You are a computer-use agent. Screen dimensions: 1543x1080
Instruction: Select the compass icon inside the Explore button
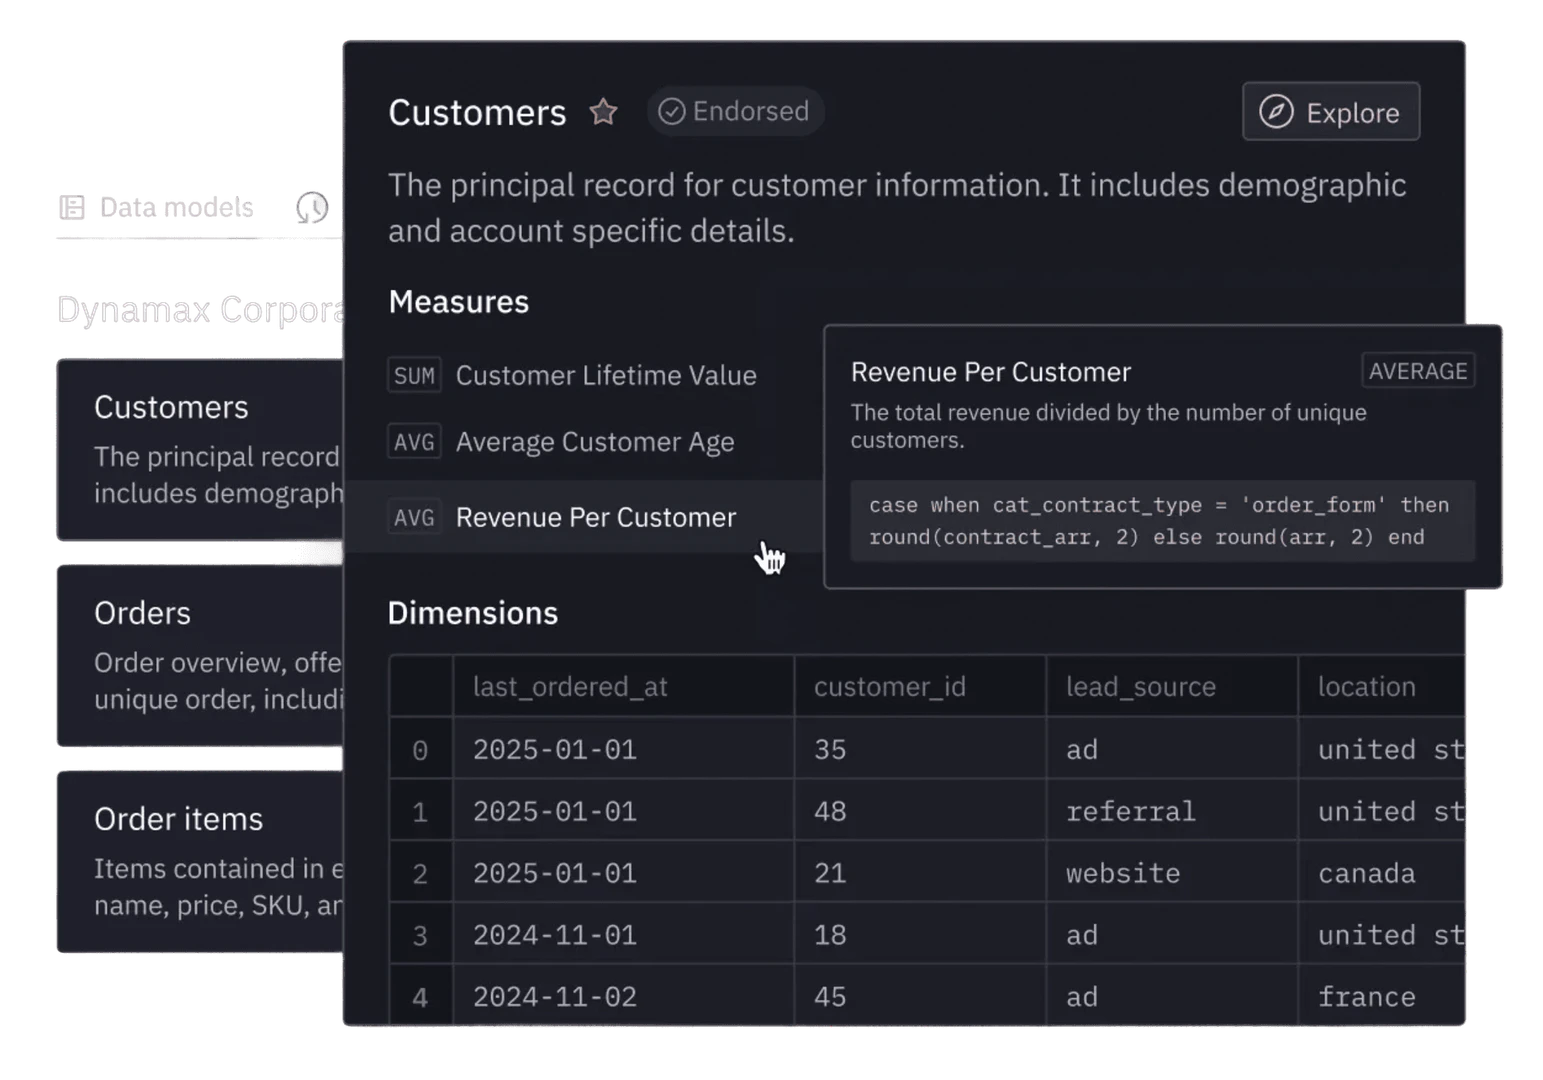click(x=1277, y=111)
